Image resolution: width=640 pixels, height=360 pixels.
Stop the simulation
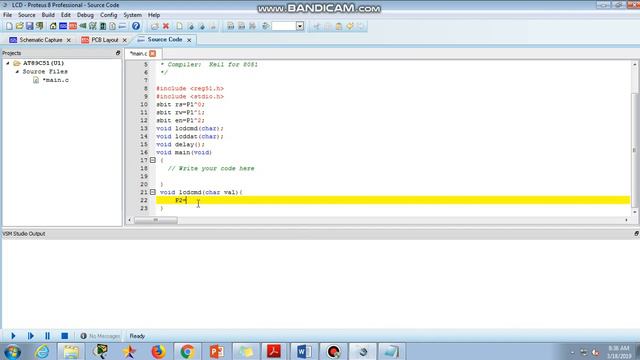point(64,336)
